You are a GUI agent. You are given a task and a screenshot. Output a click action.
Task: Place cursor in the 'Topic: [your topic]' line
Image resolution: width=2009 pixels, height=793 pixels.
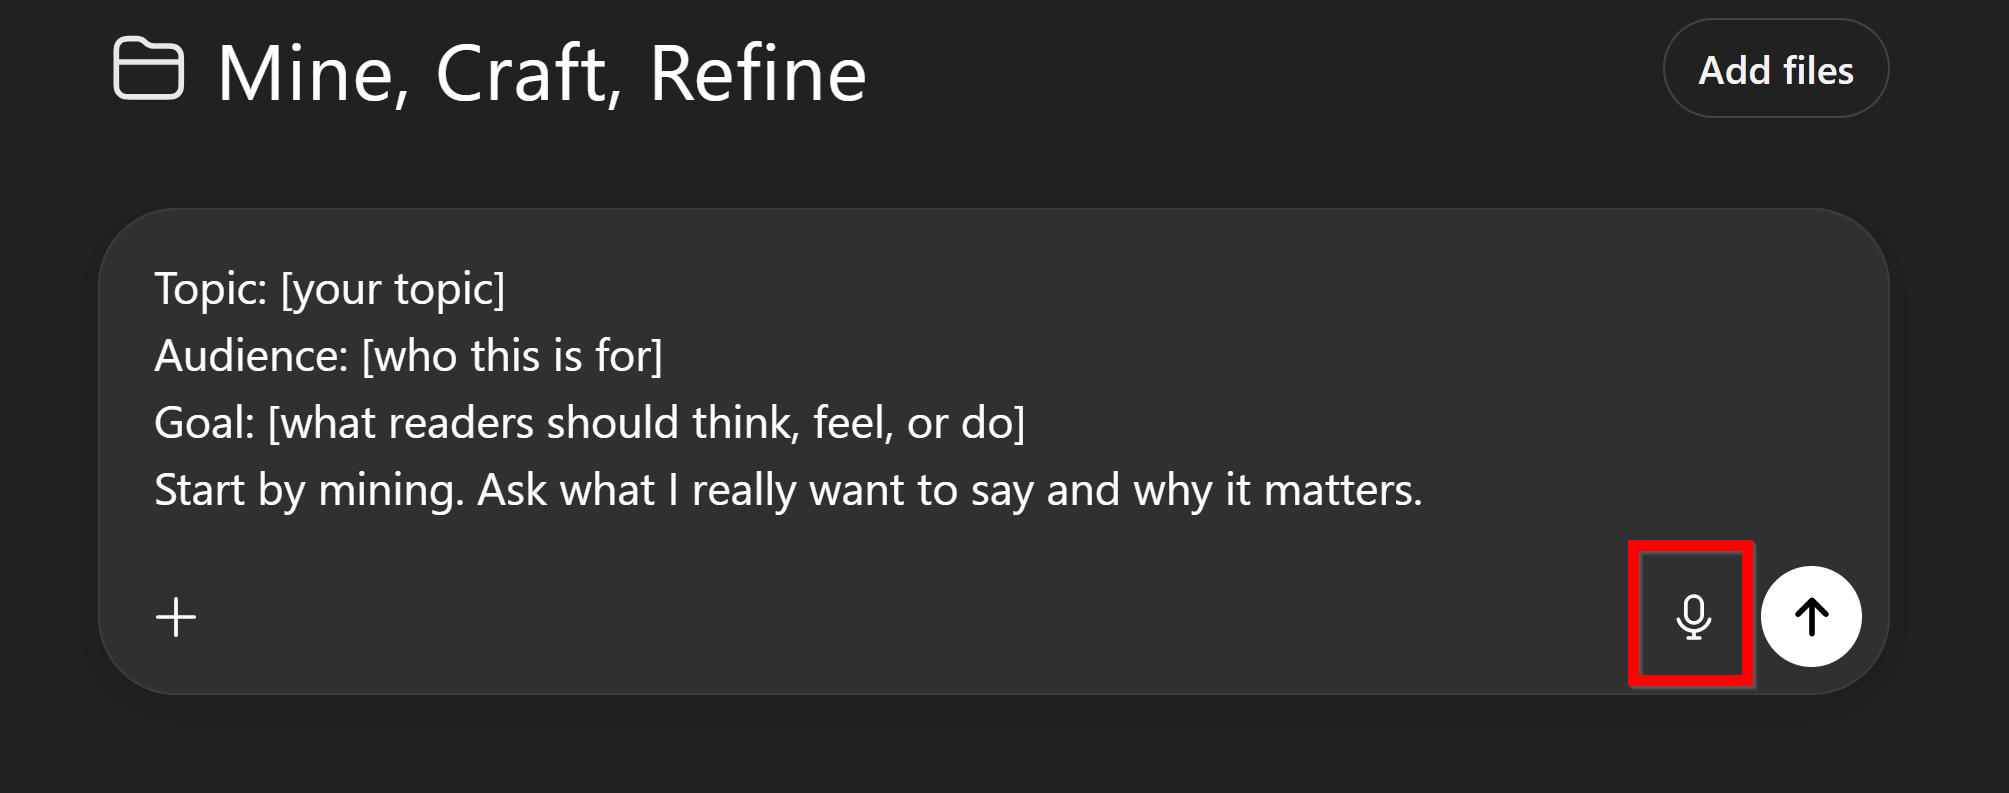329,289
